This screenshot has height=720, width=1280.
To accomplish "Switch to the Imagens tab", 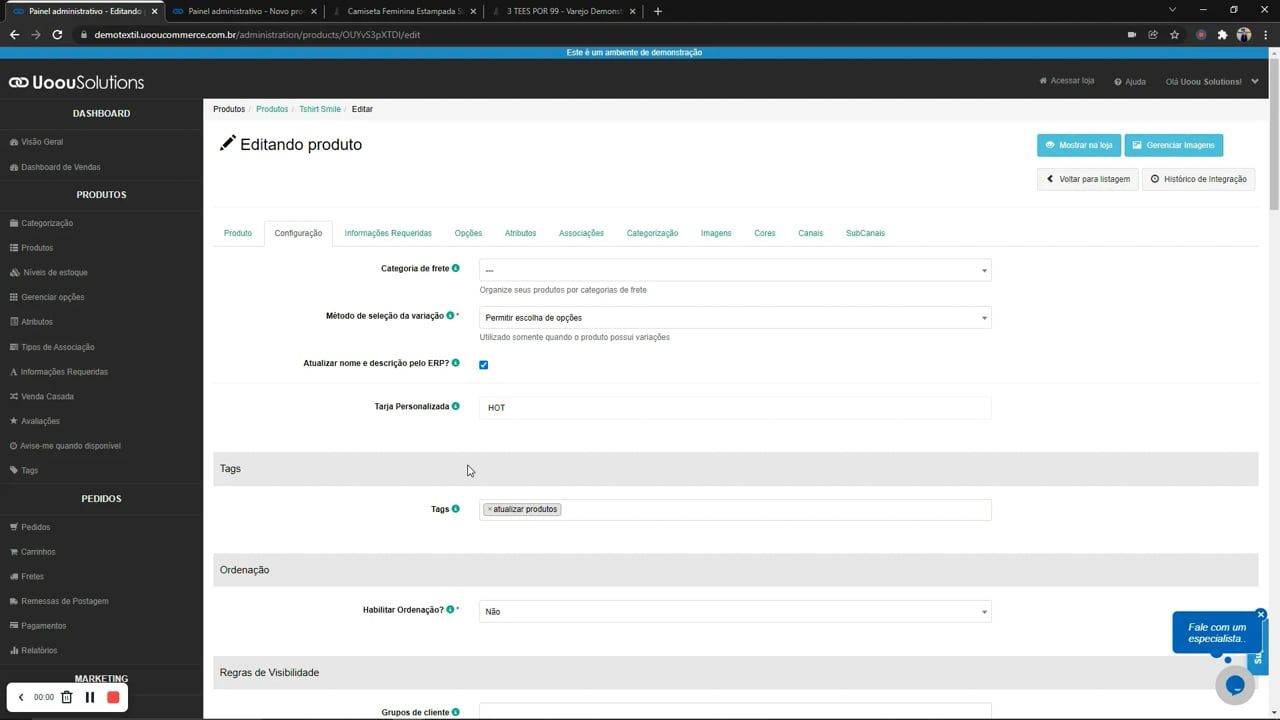I will [716, 233].
